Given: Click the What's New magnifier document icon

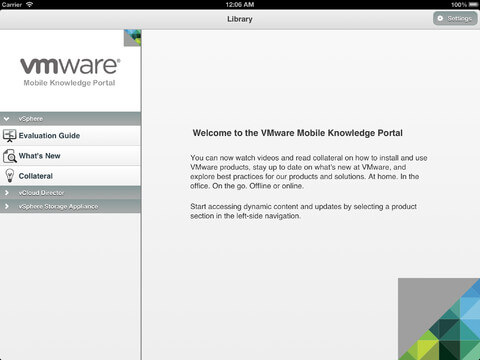Looking at the screenshot, I should click(x=10, y=156).
